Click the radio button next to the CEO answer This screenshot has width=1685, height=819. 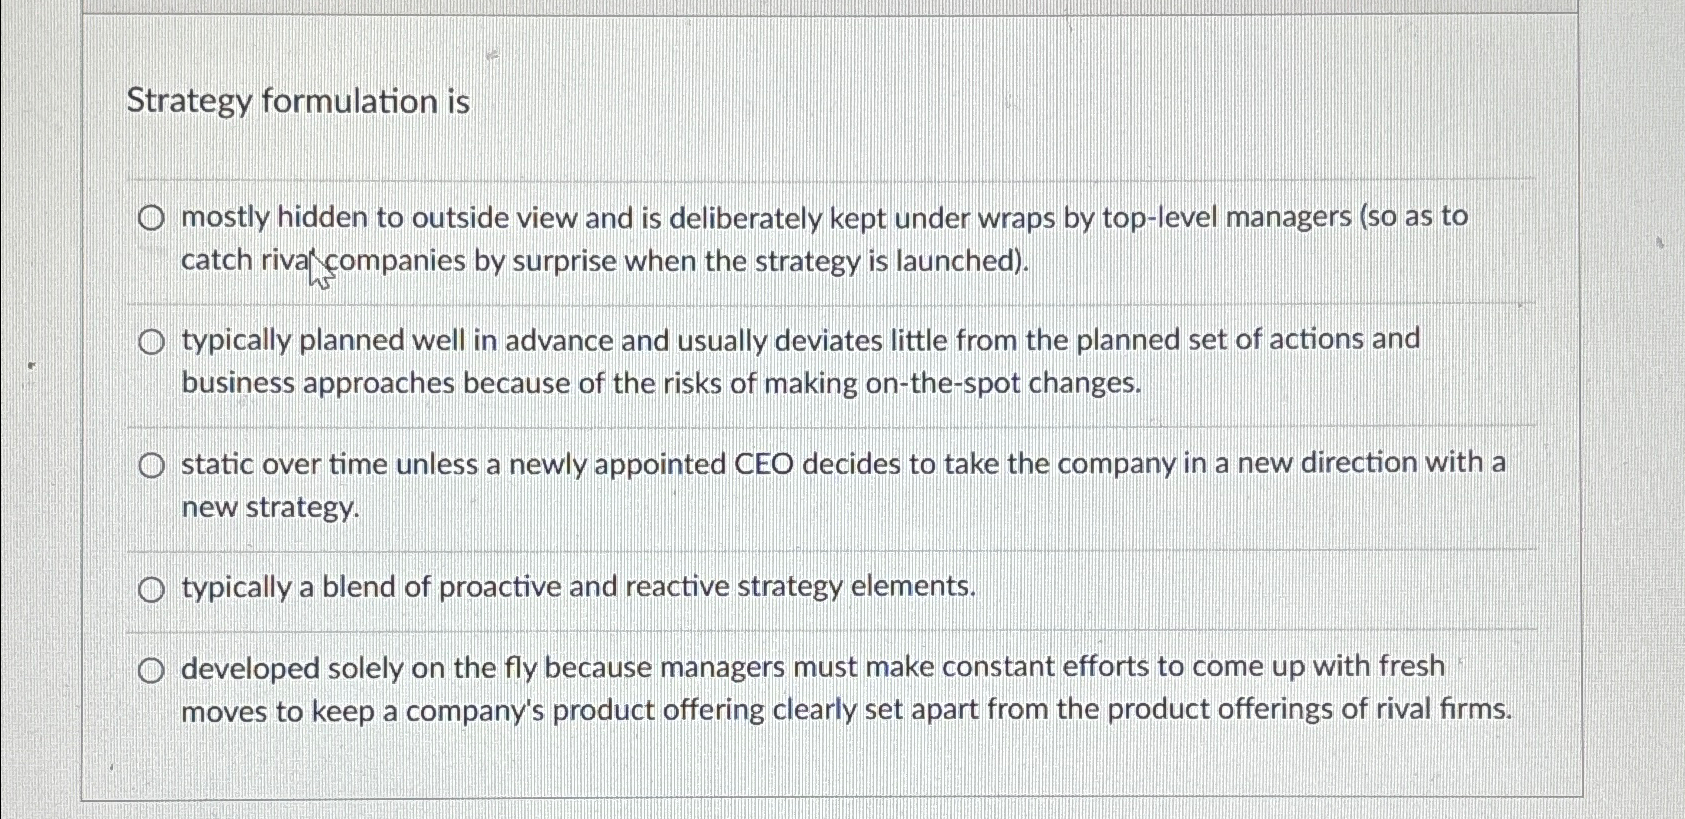pyautogui.click(x=152, y=463)
